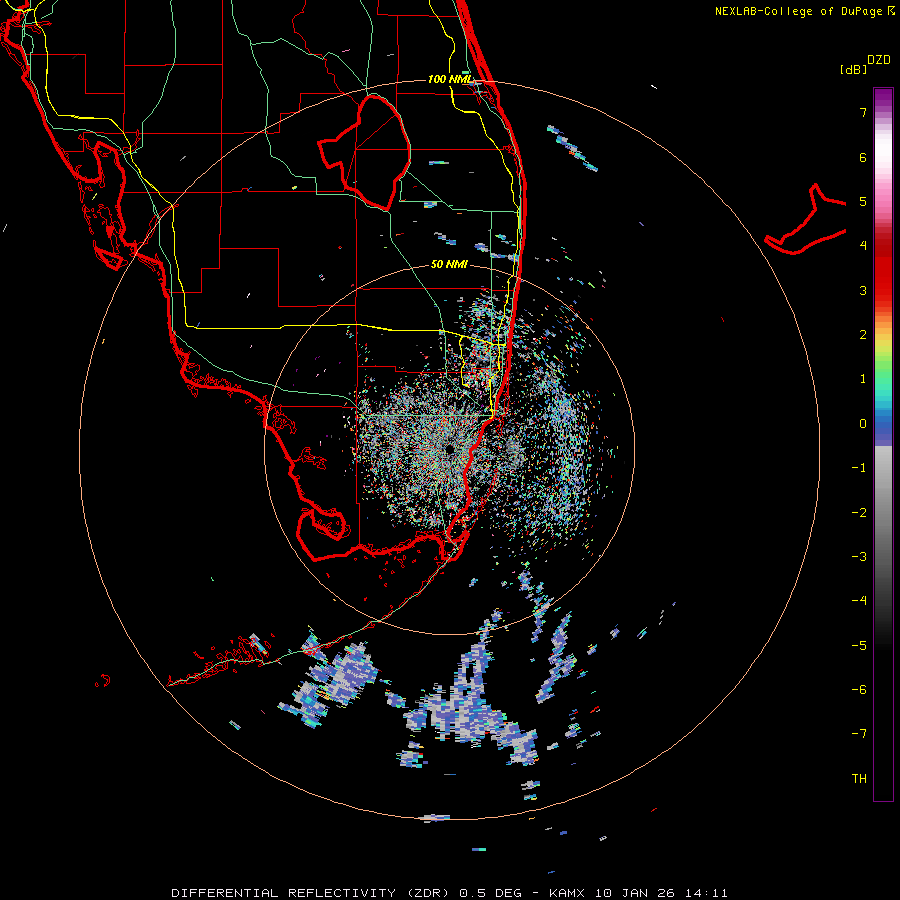The width and height of the screenshot is (900, 900).
Task: Click the -5 value on the color scale
Action: pyautogui.click(x=859, y=646)
